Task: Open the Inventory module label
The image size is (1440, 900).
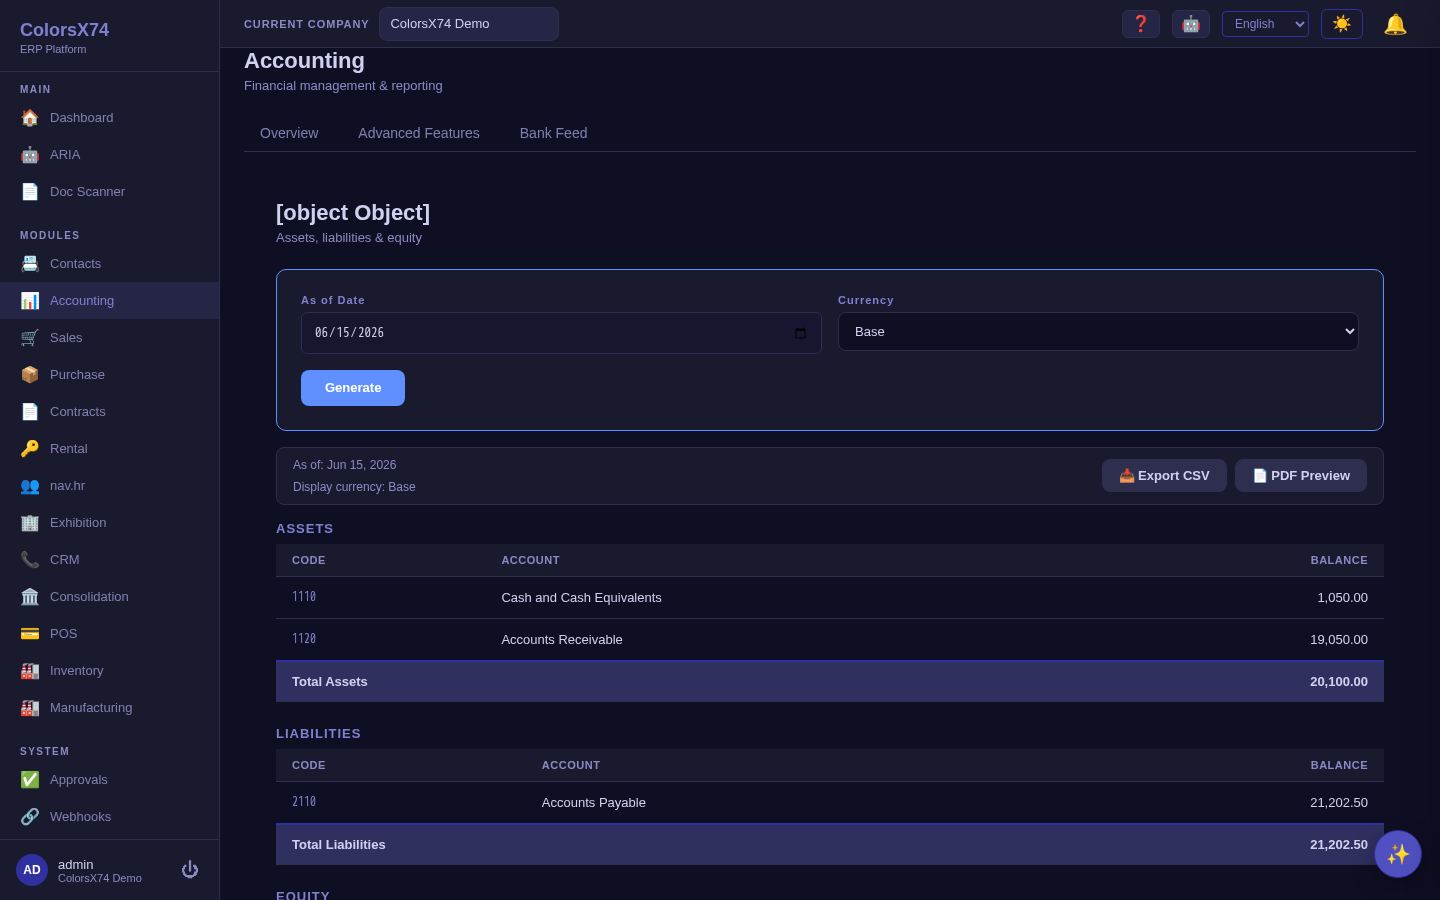Action: pyautogui.click(x=76, y=671)
